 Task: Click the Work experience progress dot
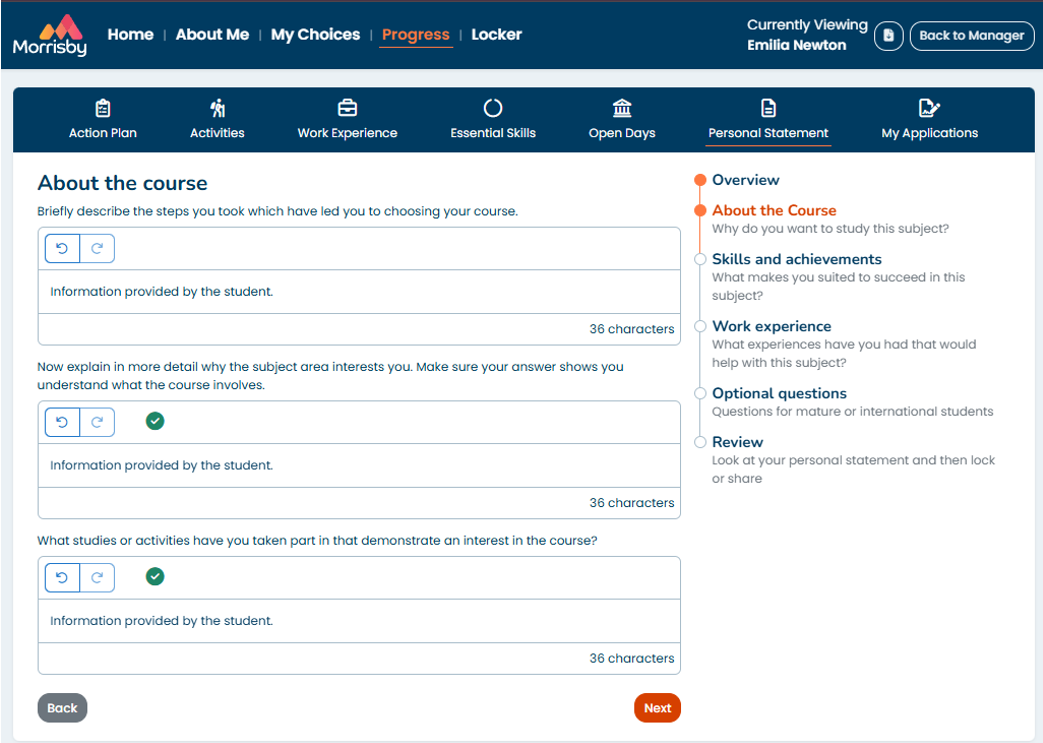tap(700, 326)
